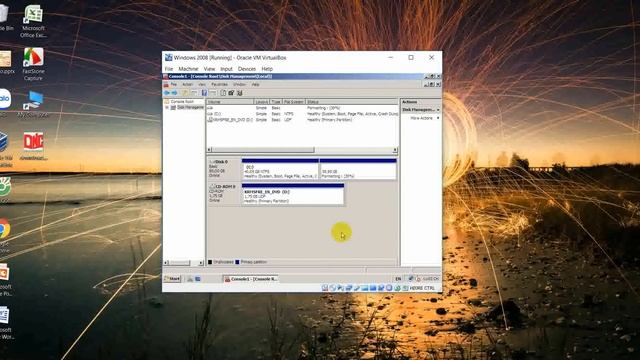
Task: Click the Disk 0 label box
Action: [x=224, y=169]
